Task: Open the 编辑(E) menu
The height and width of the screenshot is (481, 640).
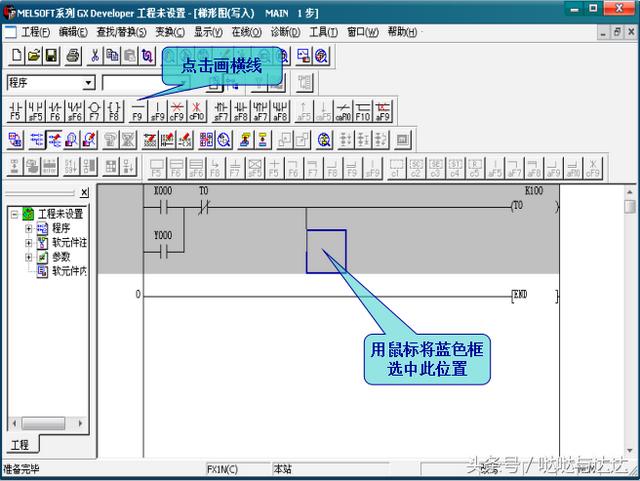Action: click(73, 32)
